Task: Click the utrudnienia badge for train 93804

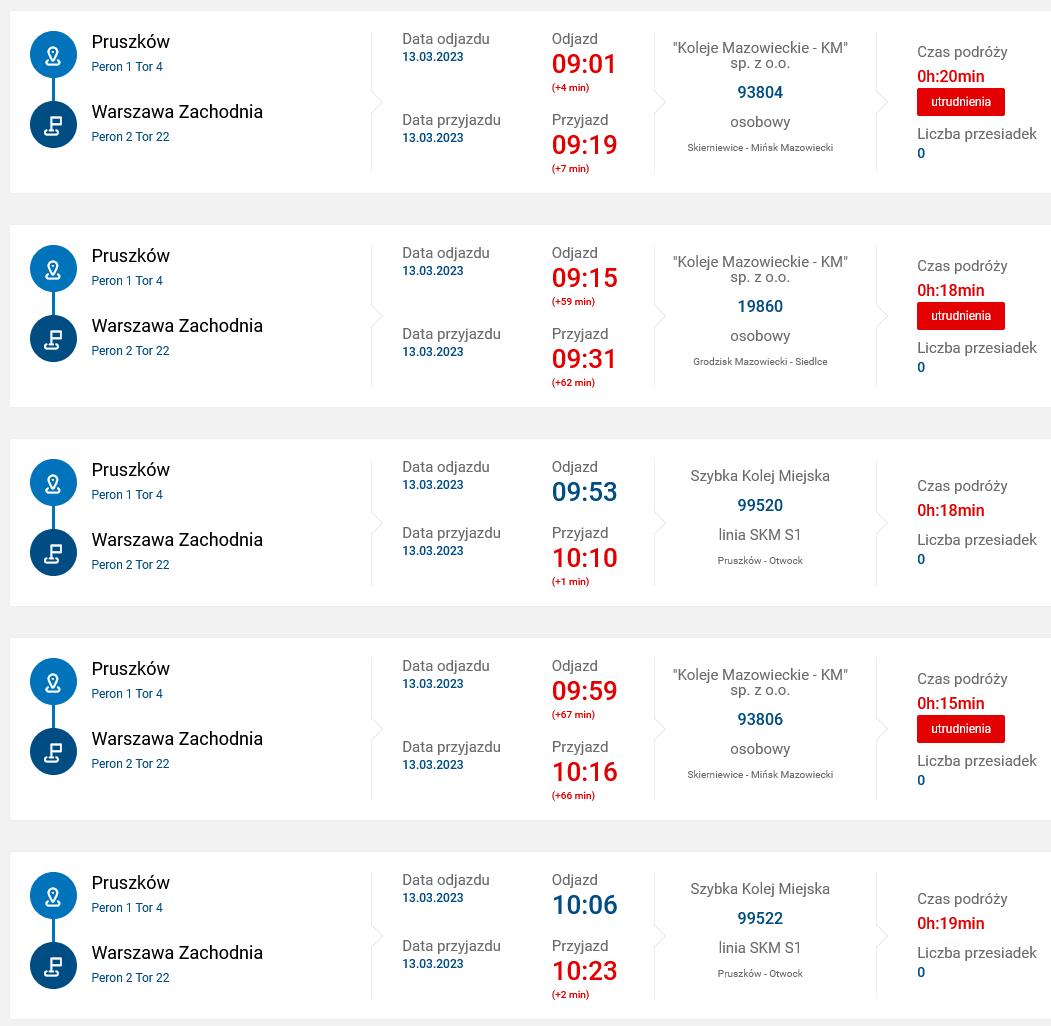Action: click(x=961, y=102)
